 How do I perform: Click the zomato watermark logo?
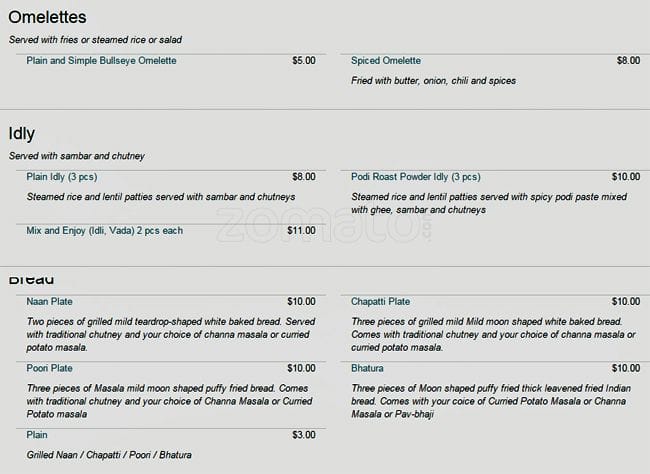pos(323,226)
